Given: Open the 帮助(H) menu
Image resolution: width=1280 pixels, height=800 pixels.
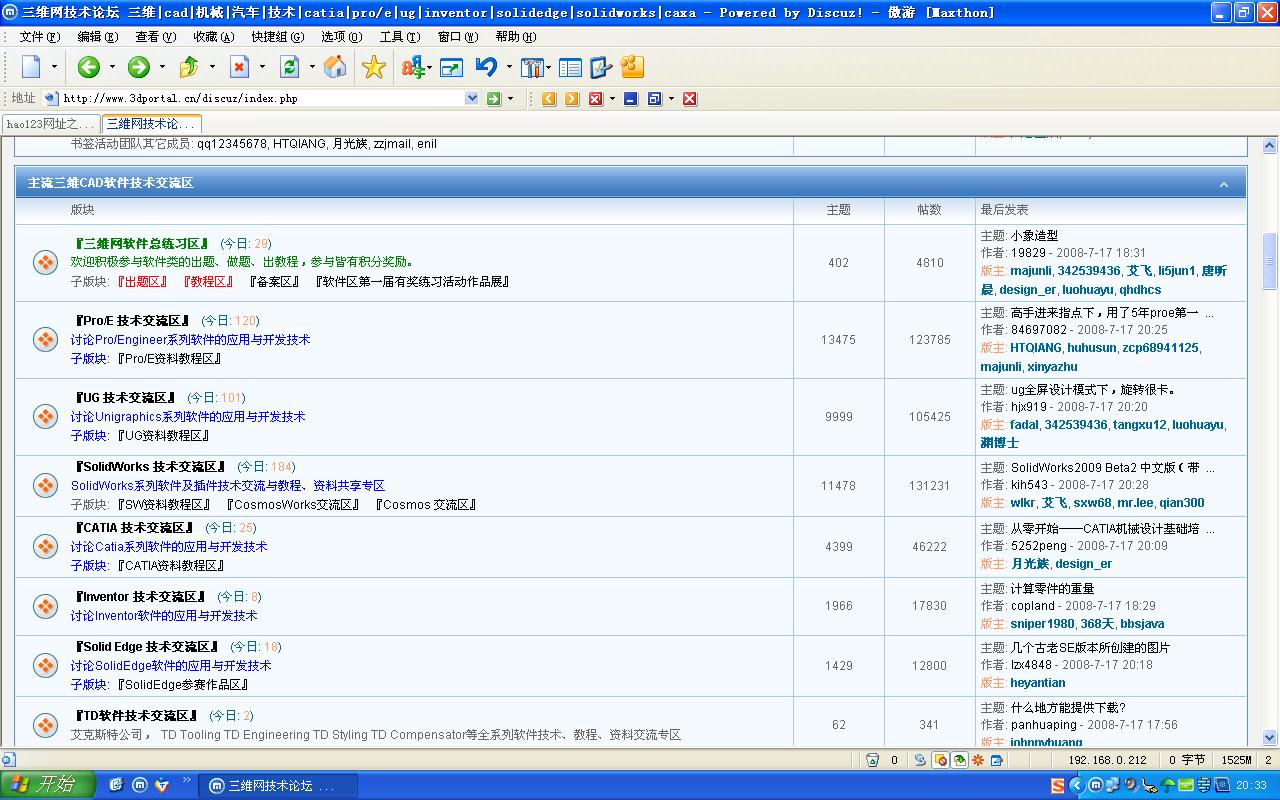Looking at the screenshot, I should (x=516, y=37).
